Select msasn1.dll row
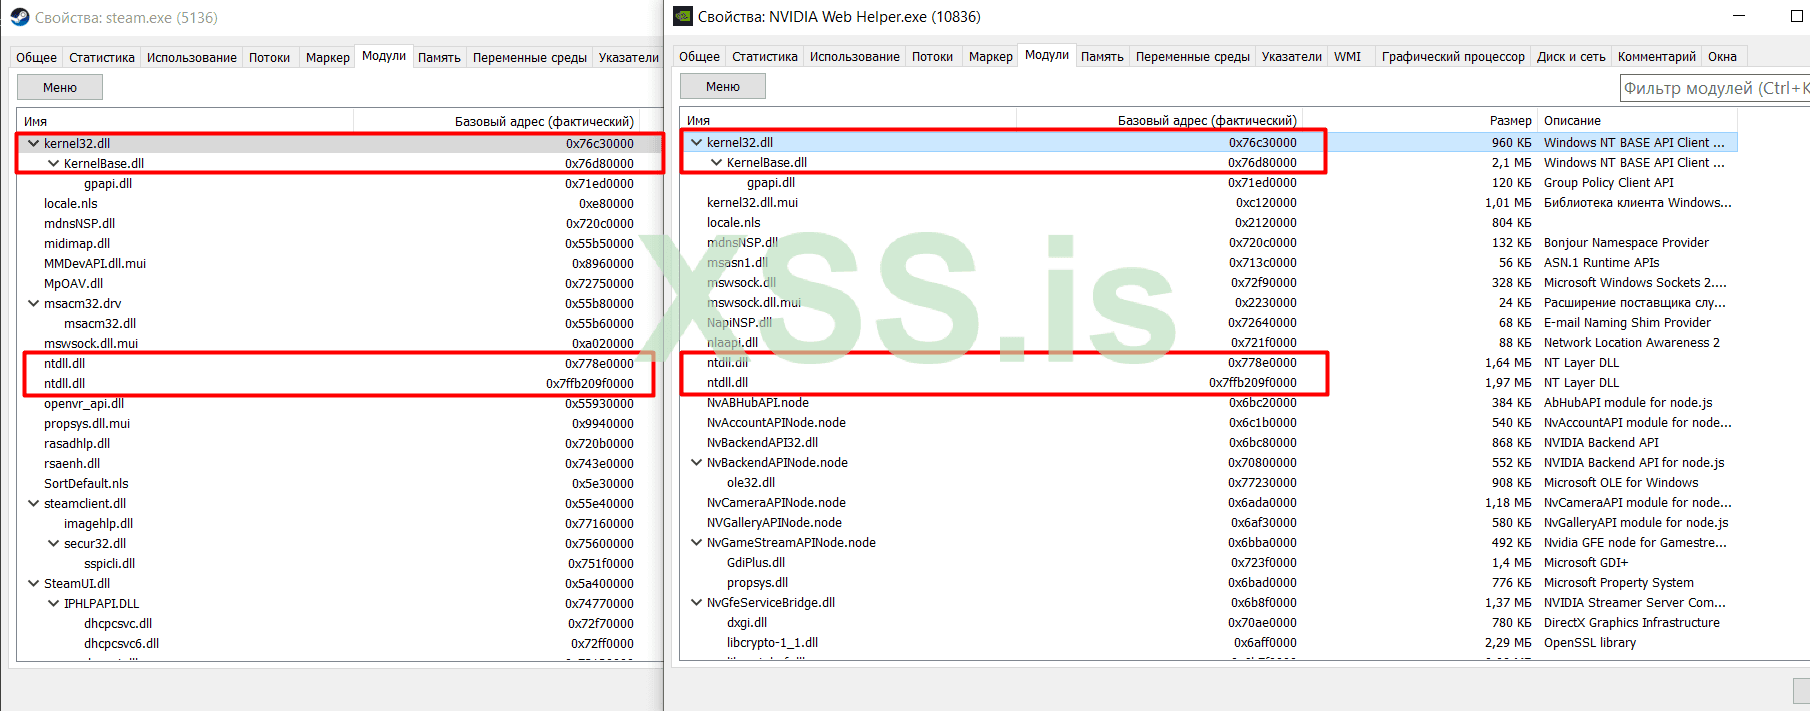The height and width of the screenshot is (711, 1810). tap(1208, 262)
